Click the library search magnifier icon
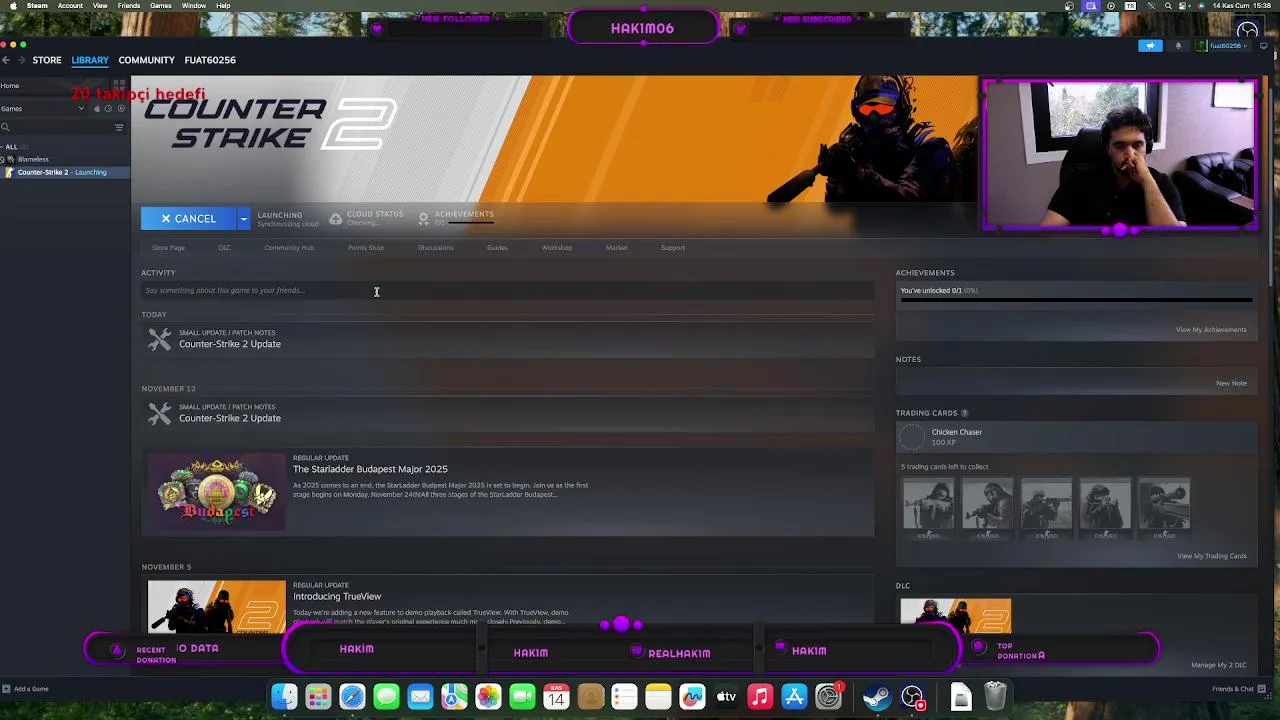Viewport: 1280px width, 720px height. click(5, 127)
